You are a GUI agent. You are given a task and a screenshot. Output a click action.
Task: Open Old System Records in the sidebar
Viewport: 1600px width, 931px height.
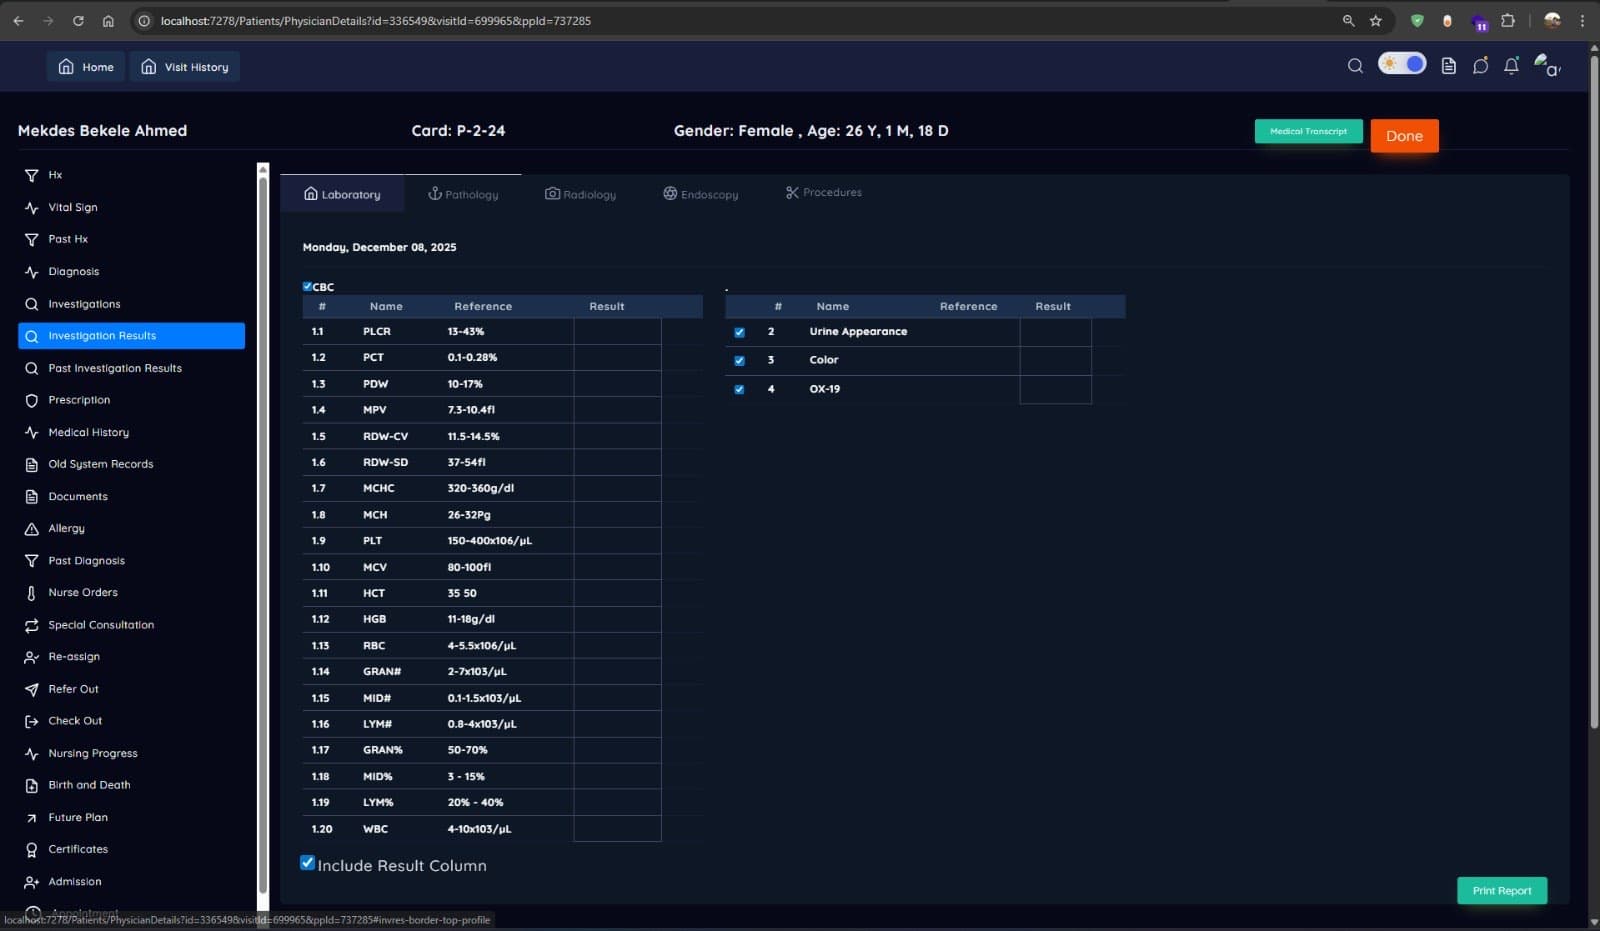pos(131,464)
